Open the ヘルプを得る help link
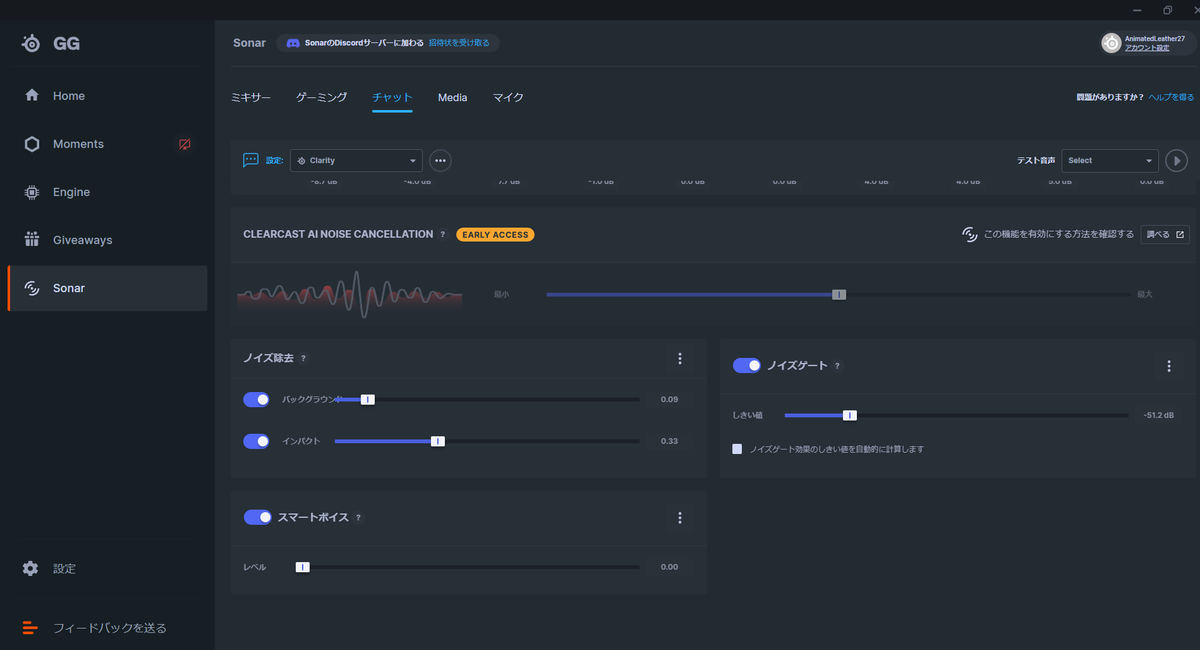 click(x=1171, y=97)
